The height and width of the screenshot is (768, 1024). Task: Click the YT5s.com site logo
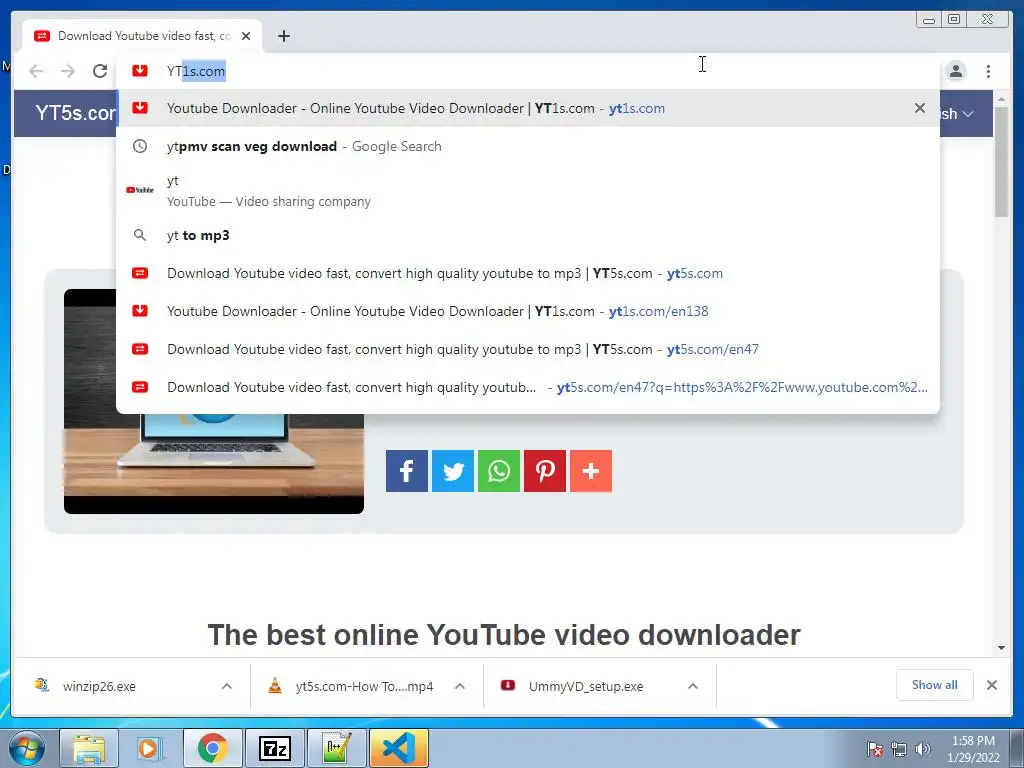75,112
